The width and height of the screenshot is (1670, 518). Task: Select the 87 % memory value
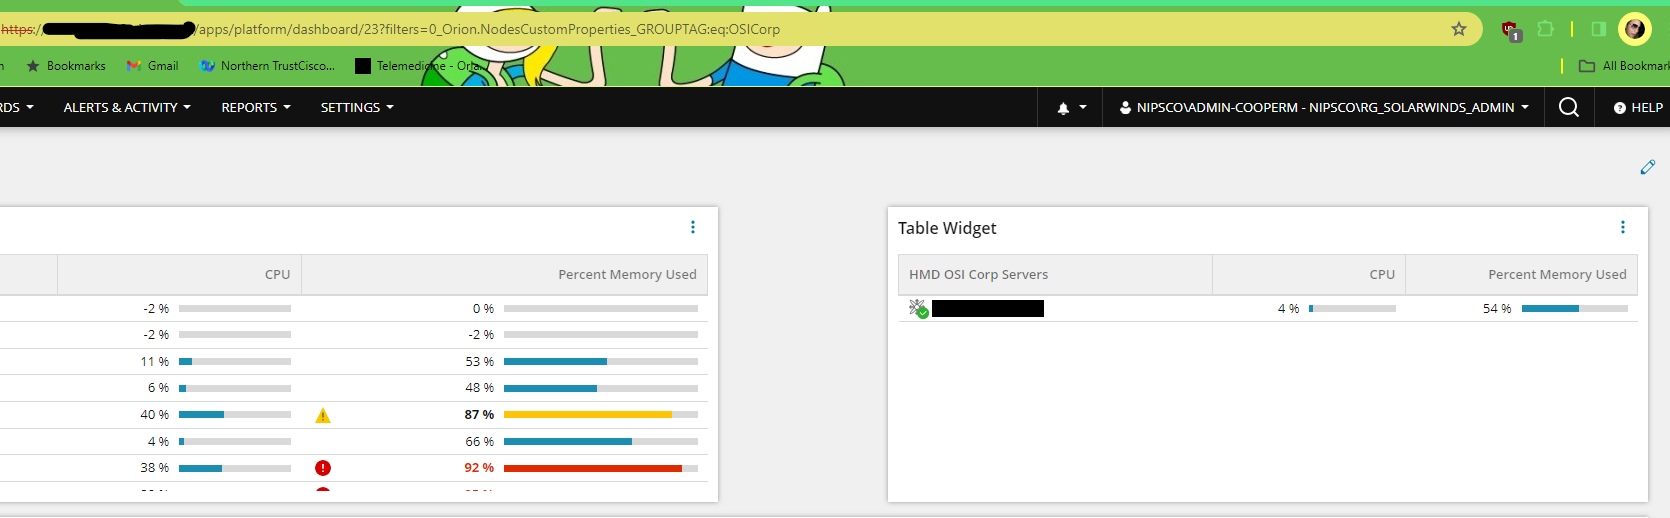479,415
